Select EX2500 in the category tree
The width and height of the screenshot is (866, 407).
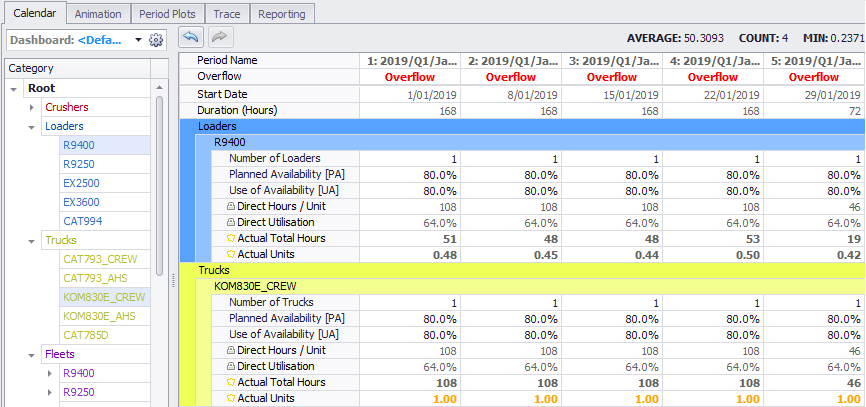click(80, 183)
